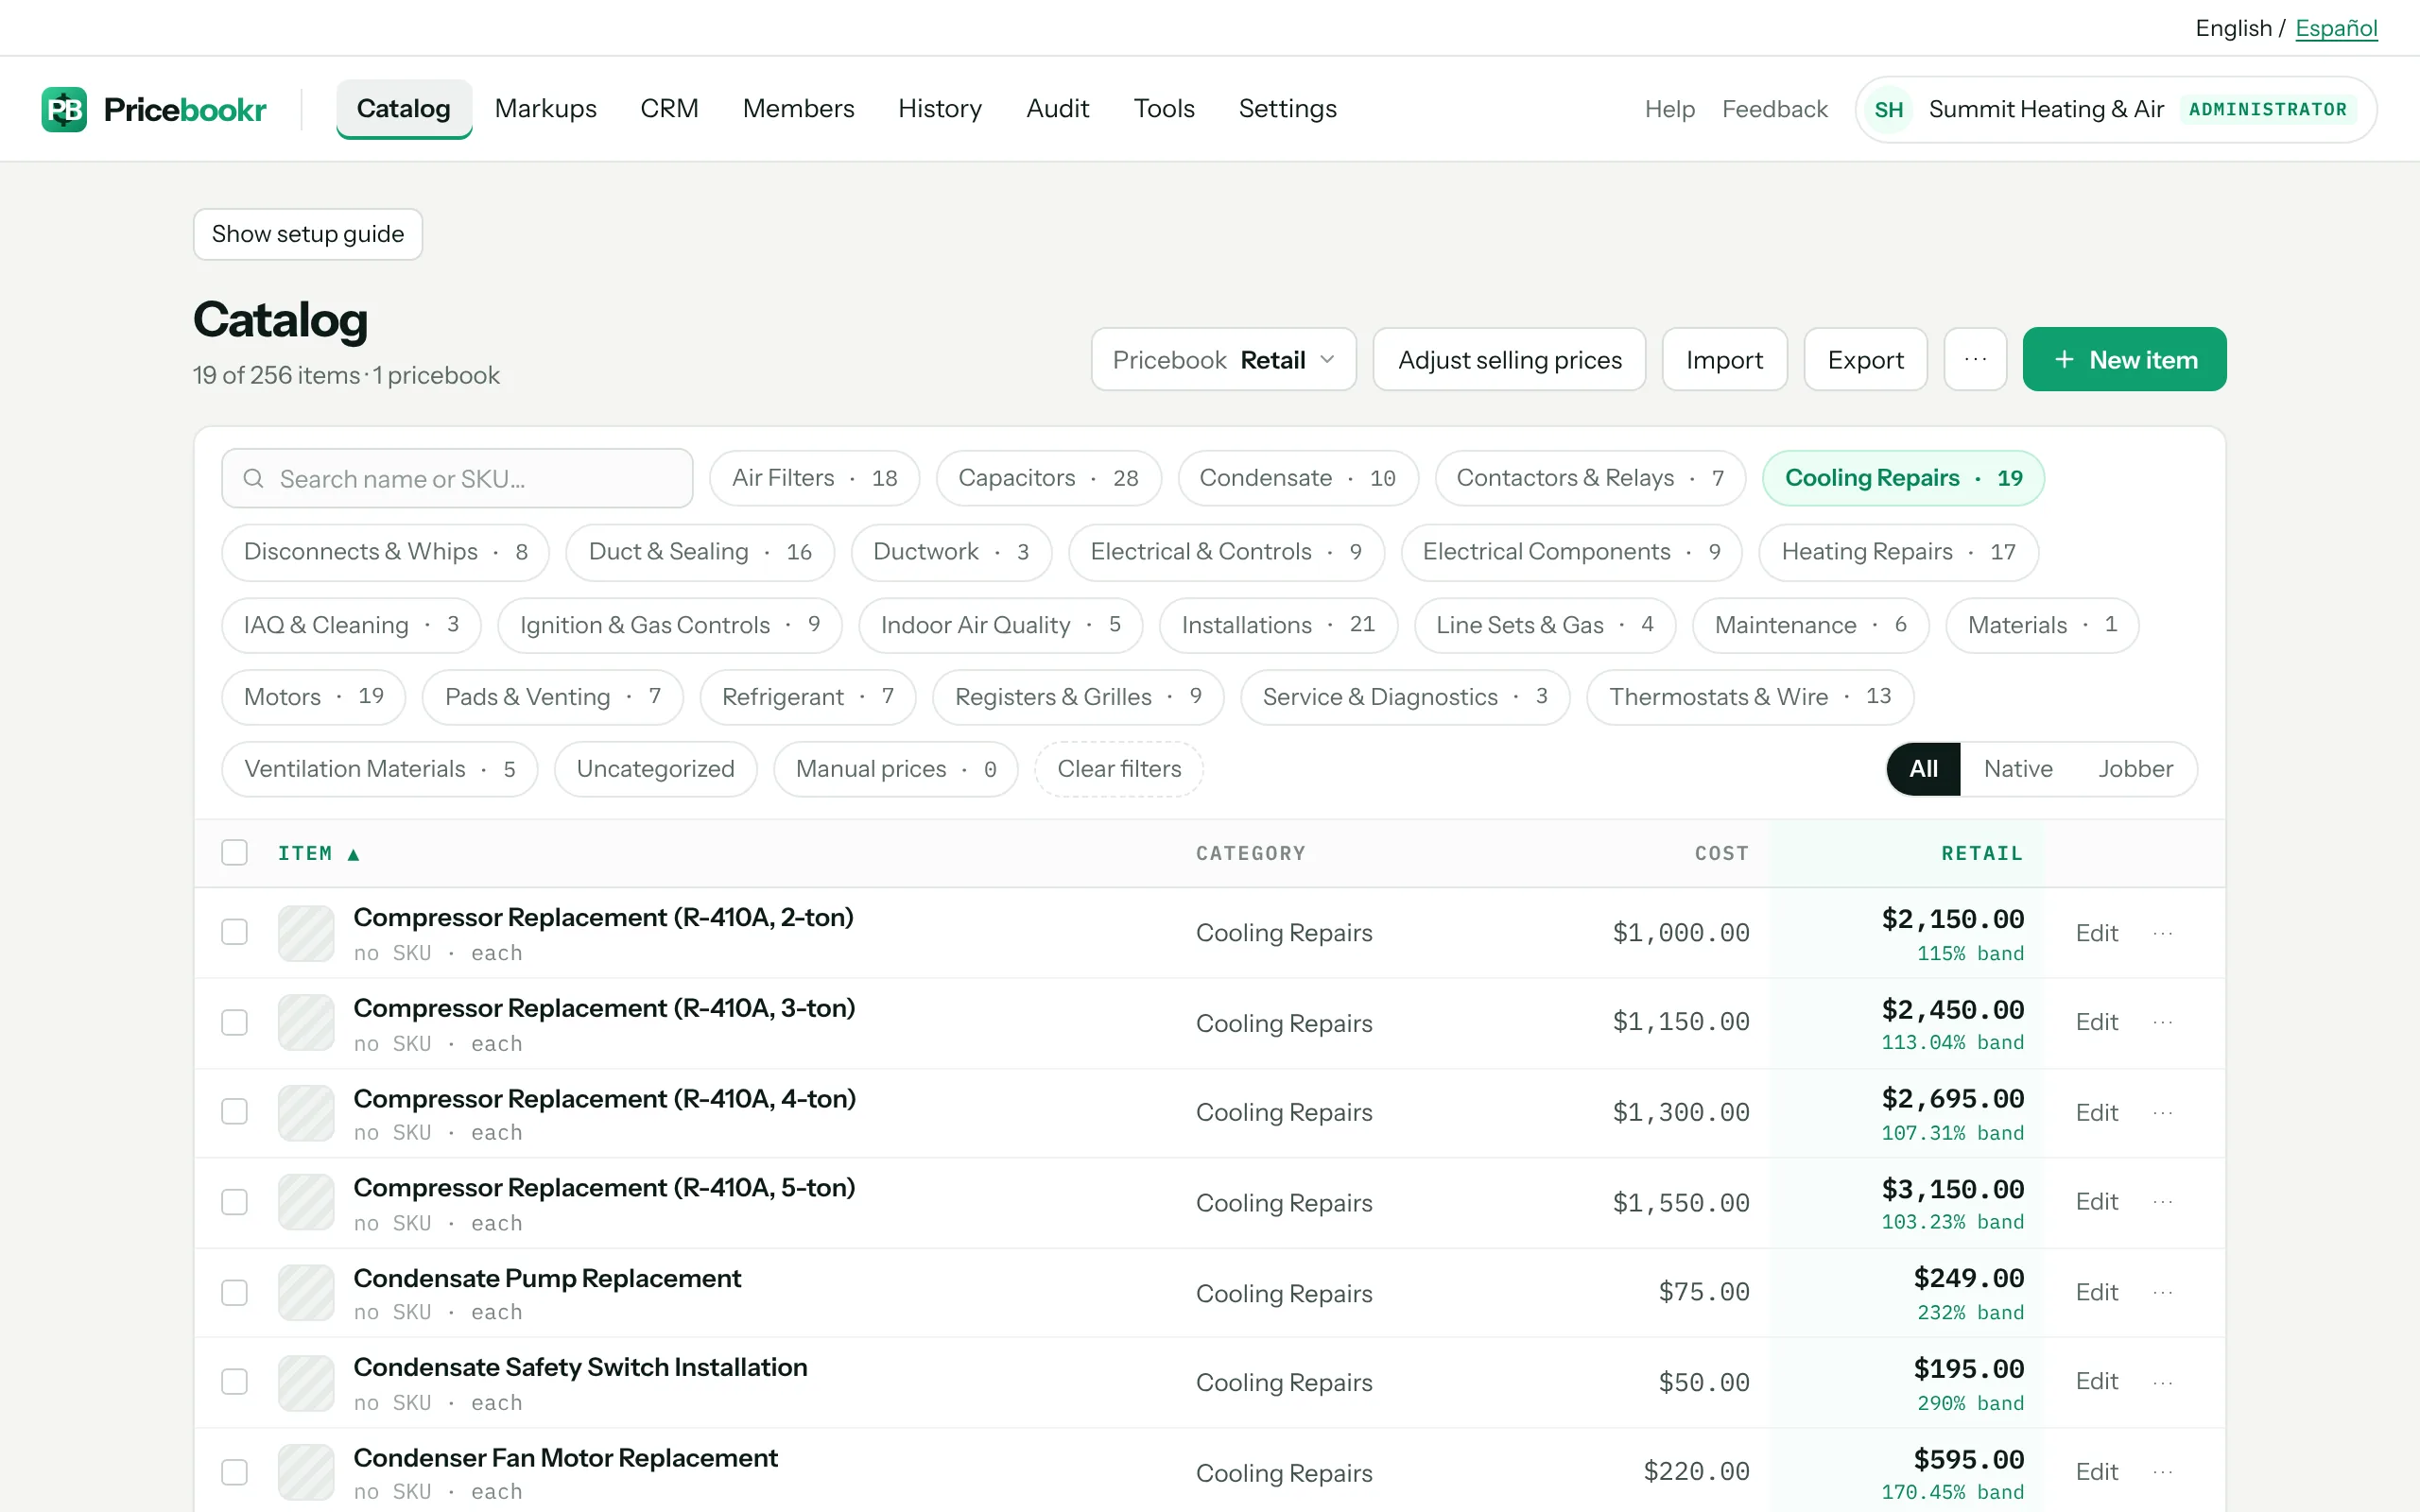Open row menu for Condensate Pump Replacement

point(2162,1292)
